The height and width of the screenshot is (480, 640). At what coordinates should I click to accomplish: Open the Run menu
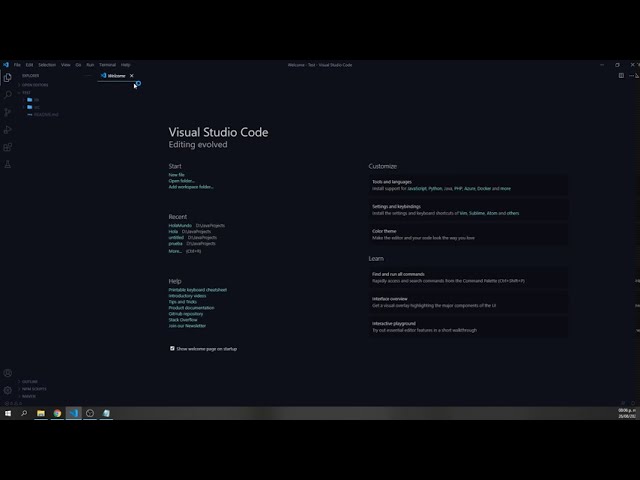pos(90,64)
